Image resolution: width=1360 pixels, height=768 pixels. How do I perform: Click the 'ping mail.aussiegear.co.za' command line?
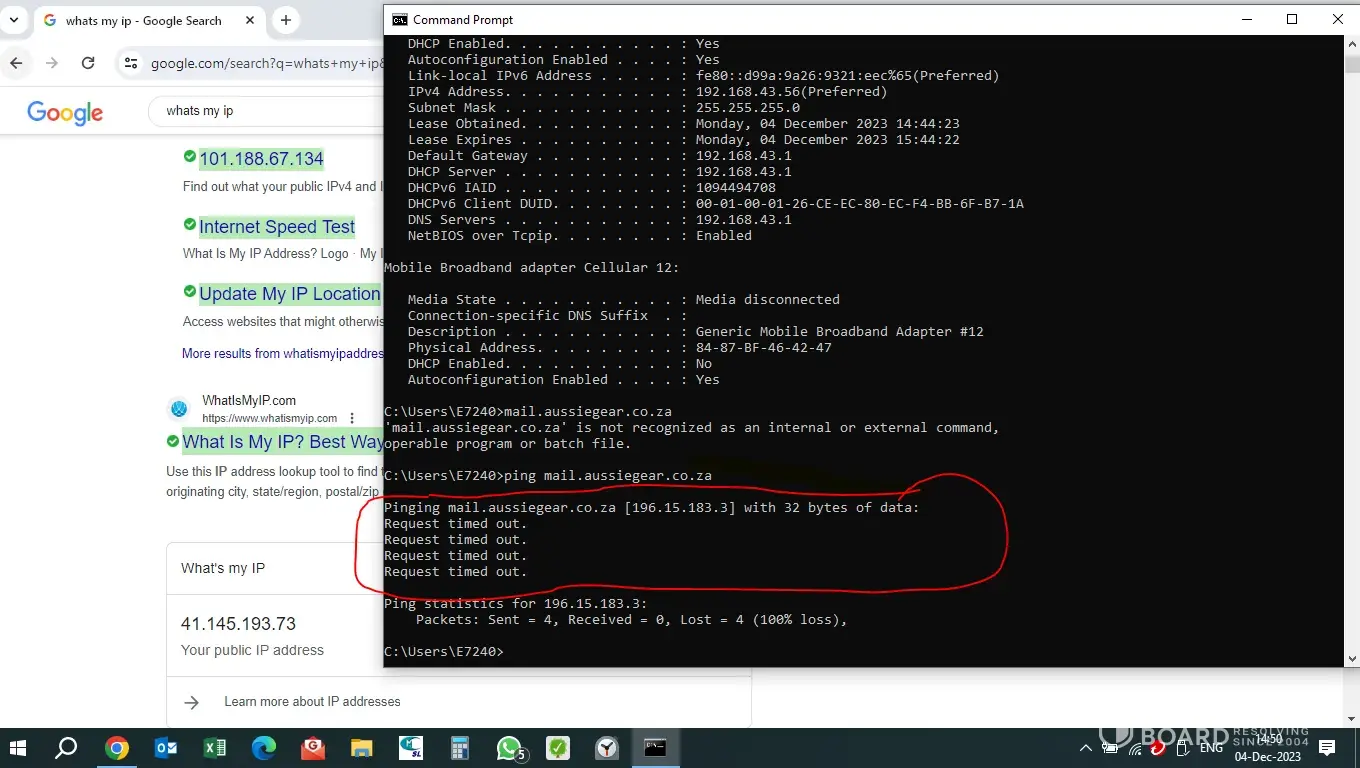pos(548,476)
